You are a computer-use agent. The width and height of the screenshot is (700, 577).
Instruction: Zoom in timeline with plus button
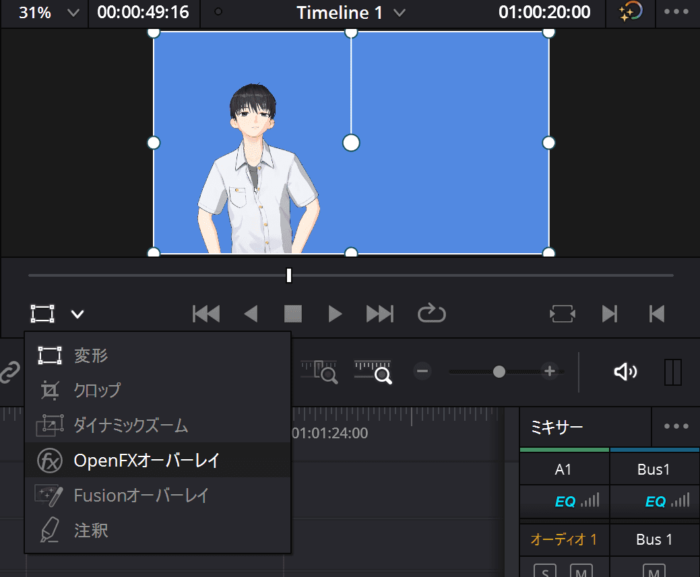coord(550,371)
